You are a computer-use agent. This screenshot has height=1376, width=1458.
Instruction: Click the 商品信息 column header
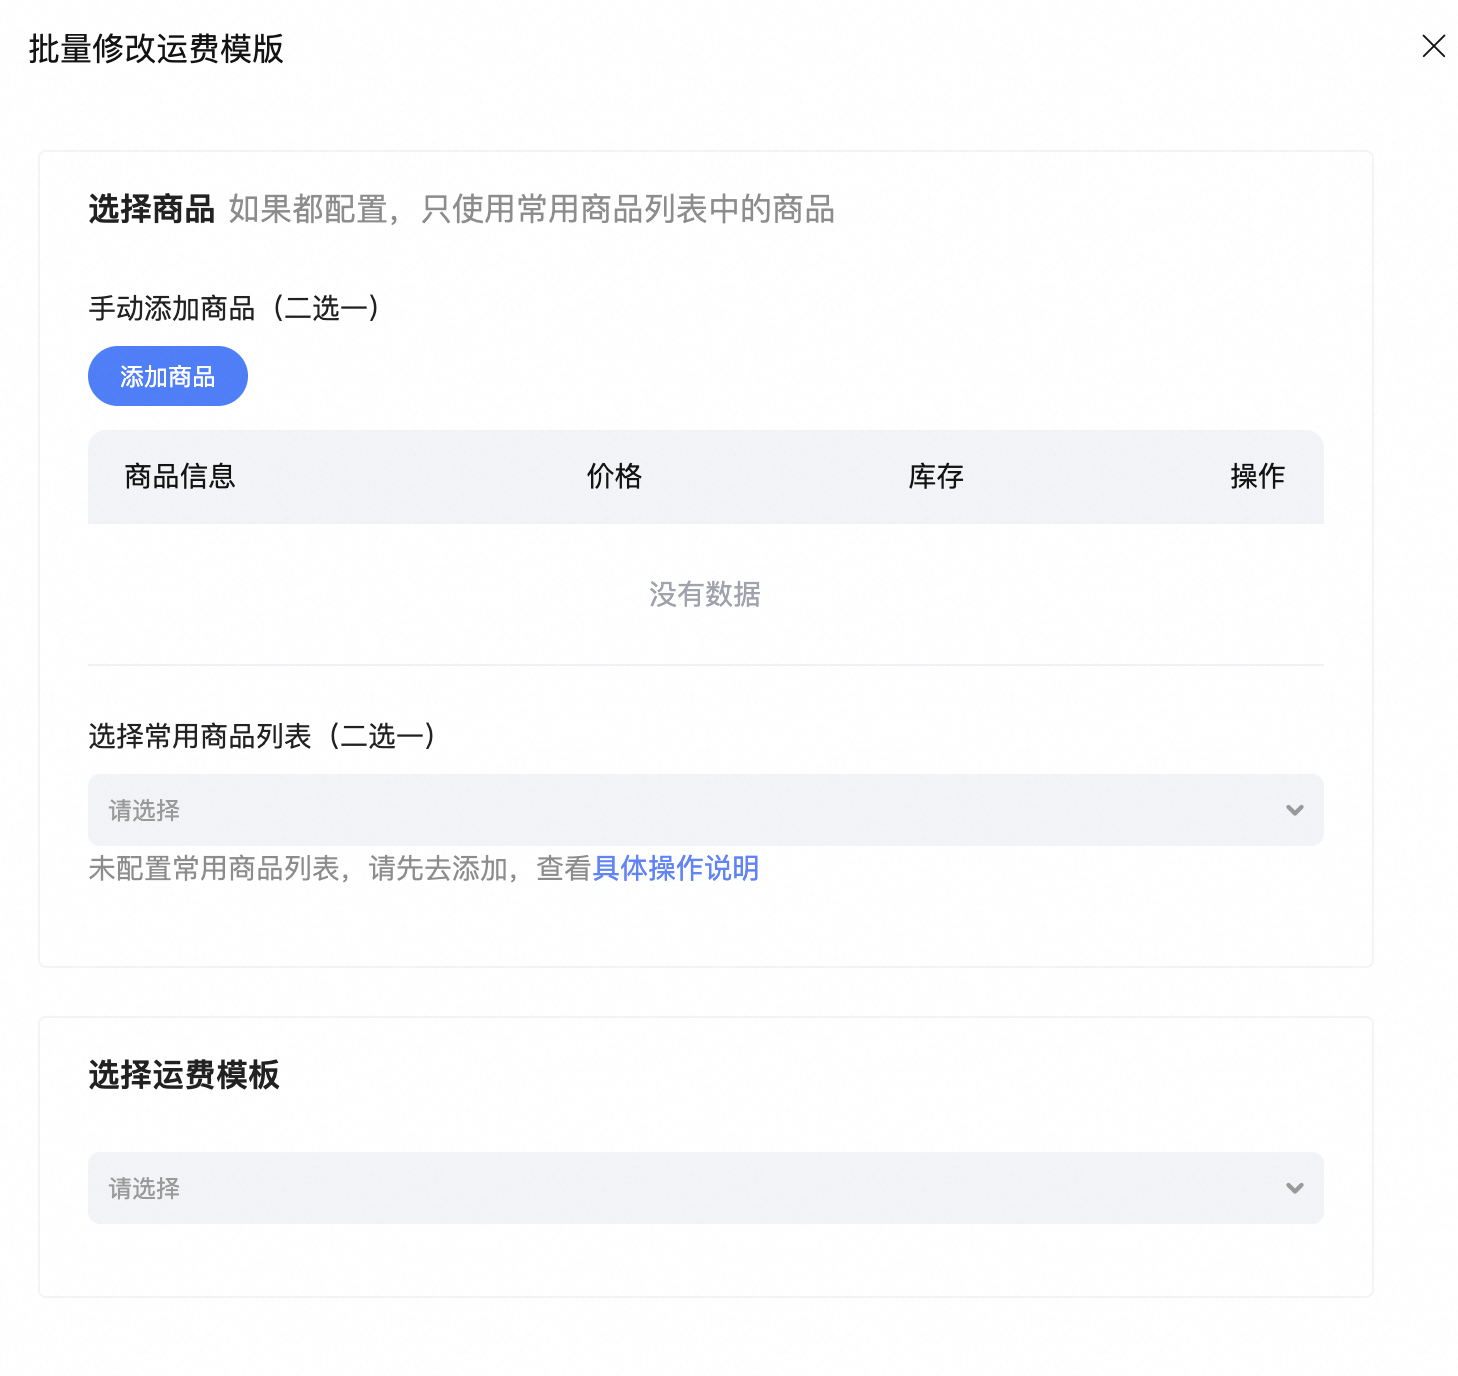180,476
